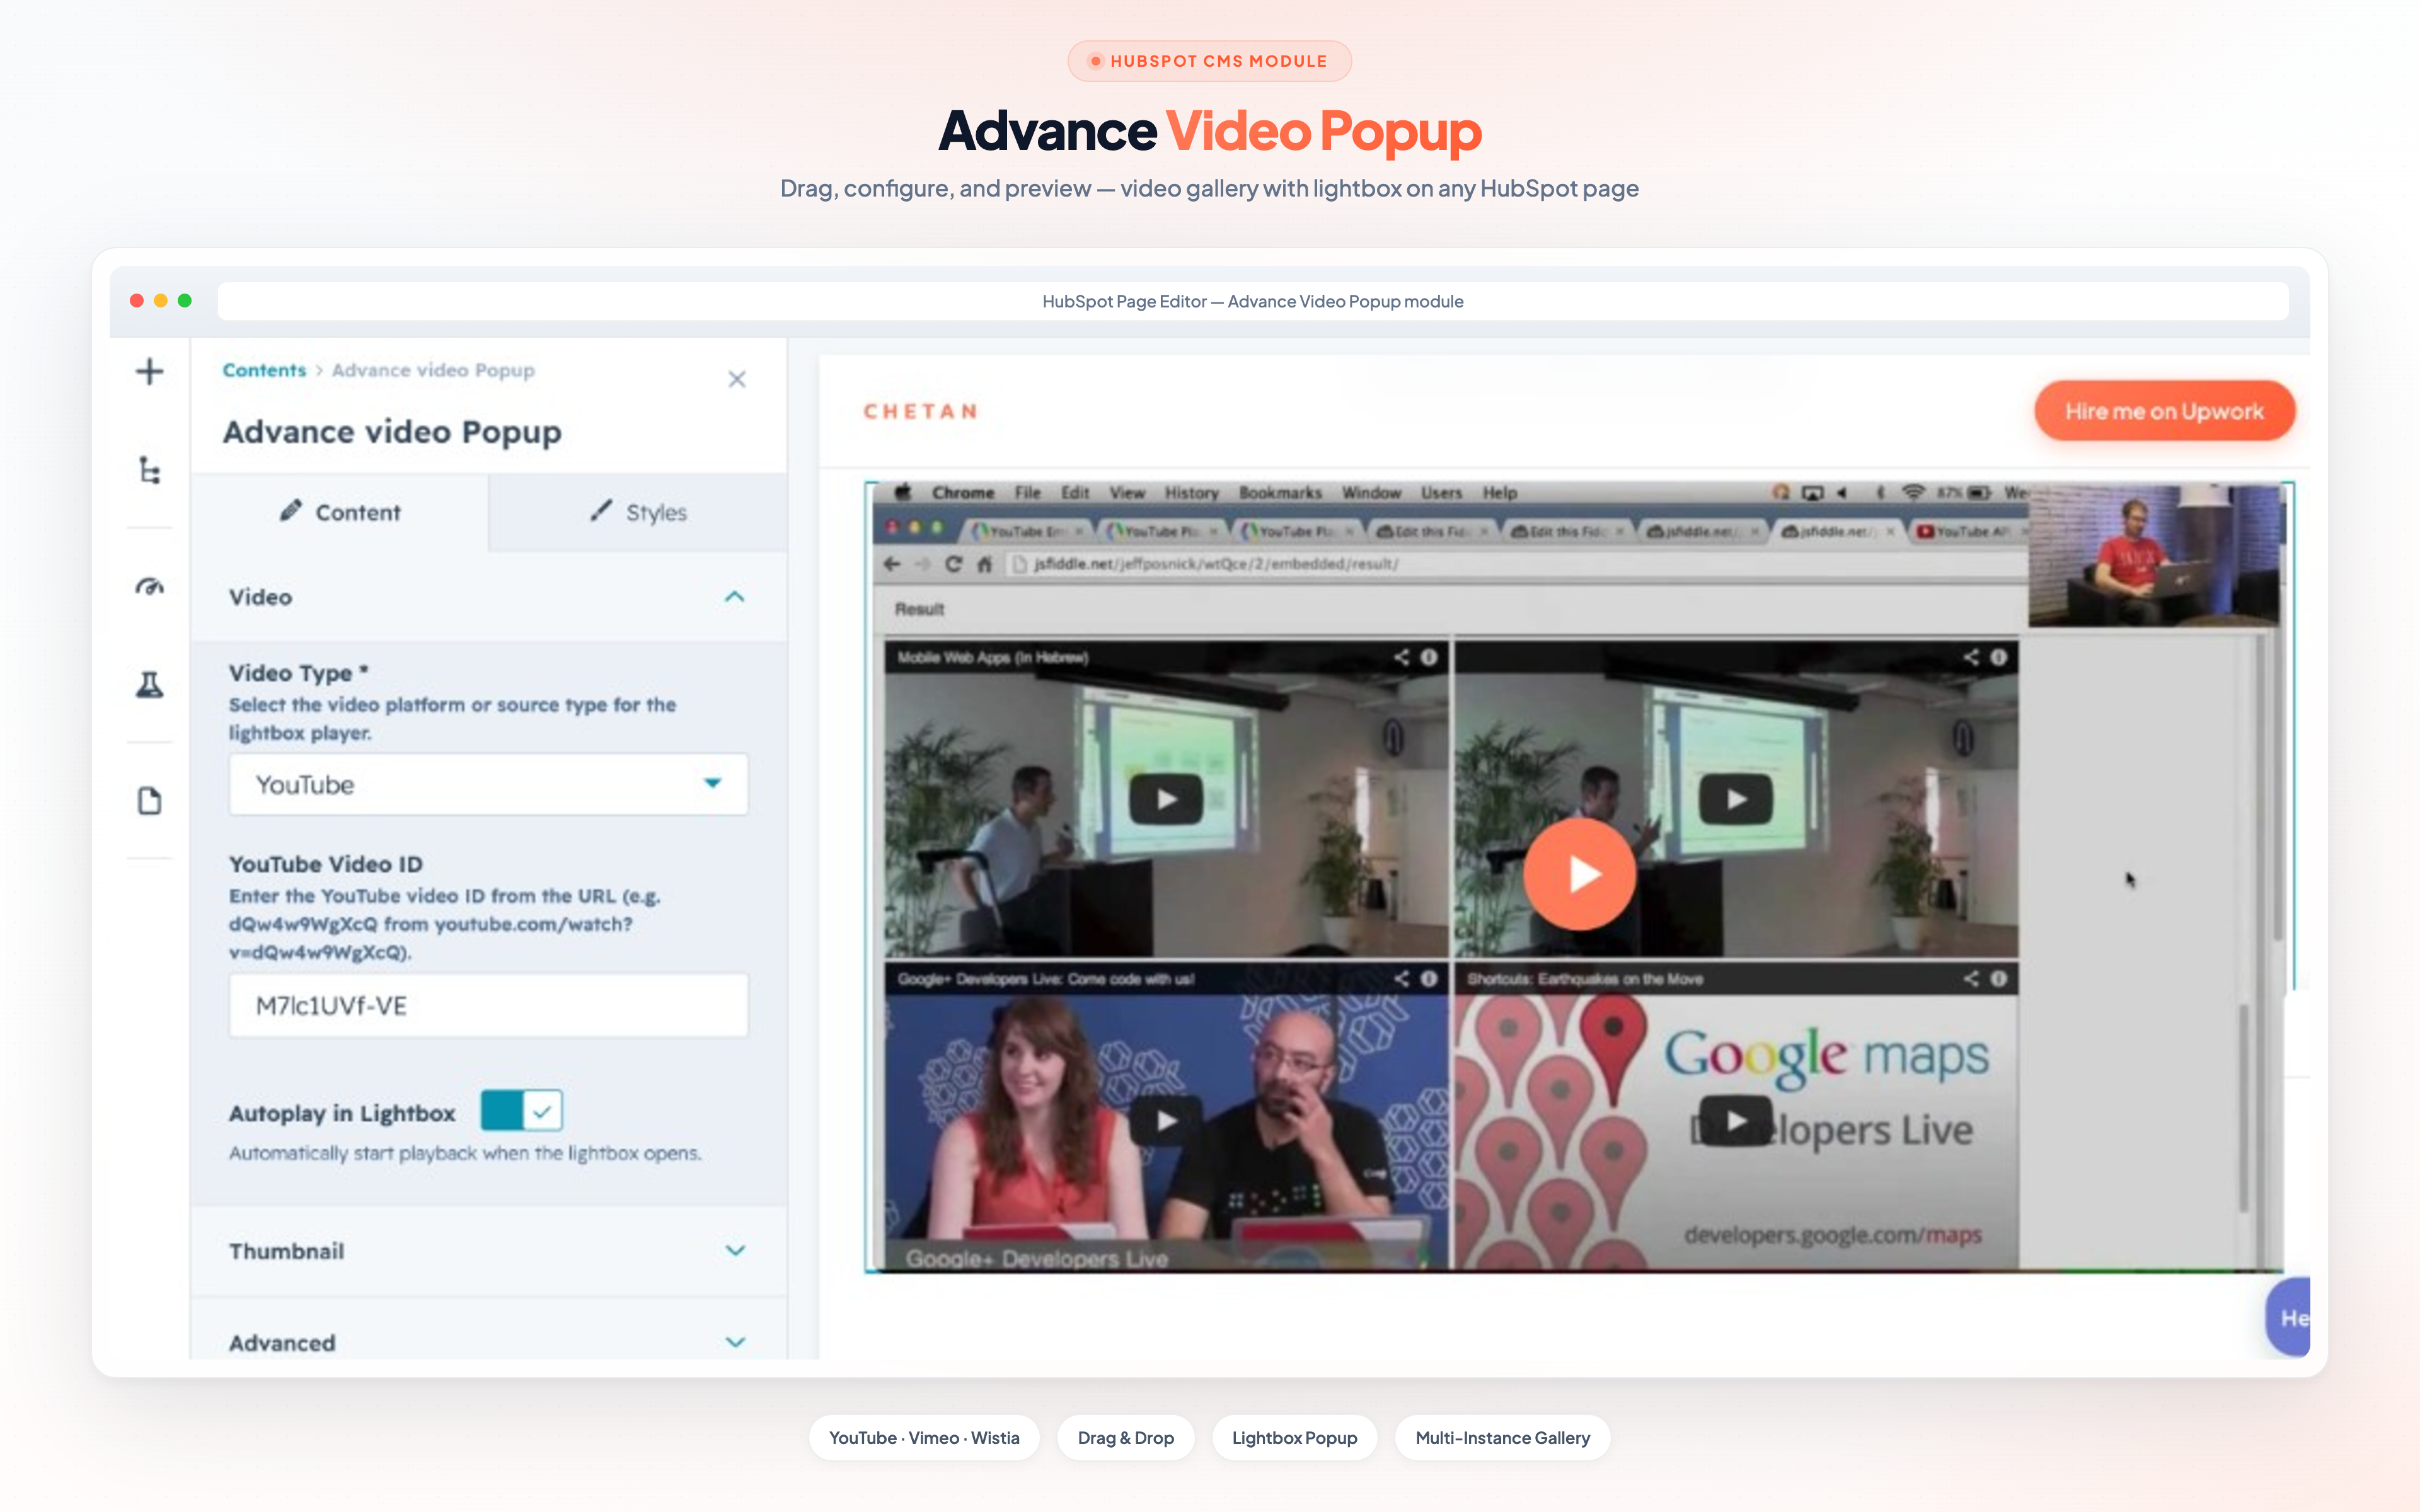Image resolution: width=2420 pixels, height=1512 pixels.
Task: Click the Lightbox Popup pill
Action: tap(1294, 1438)
